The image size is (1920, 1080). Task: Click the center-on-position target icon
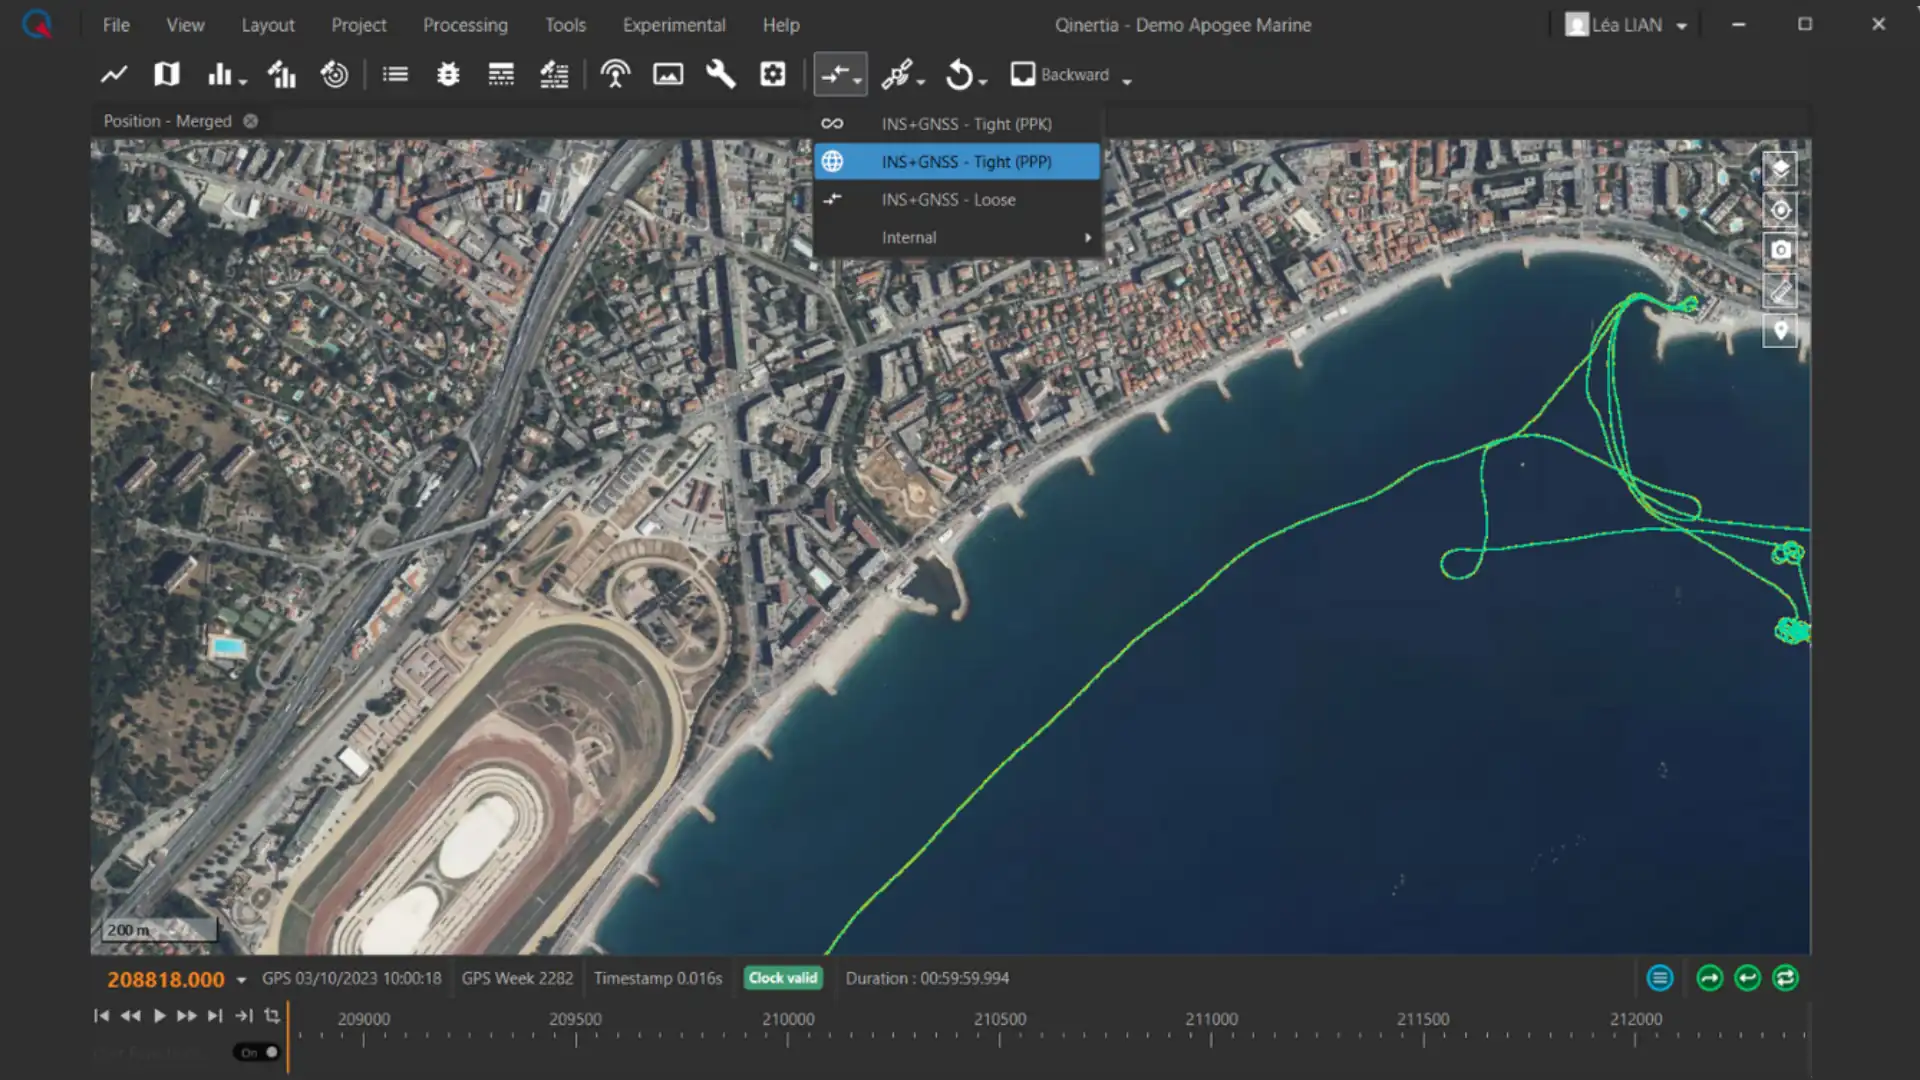coord(1780,210)
